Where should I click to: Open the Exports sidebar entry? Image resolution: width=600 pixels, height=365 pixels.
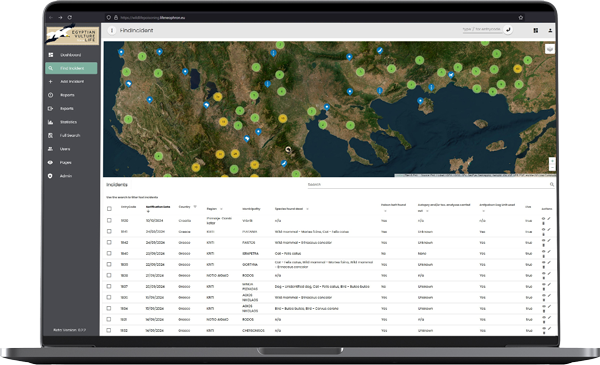71,108
